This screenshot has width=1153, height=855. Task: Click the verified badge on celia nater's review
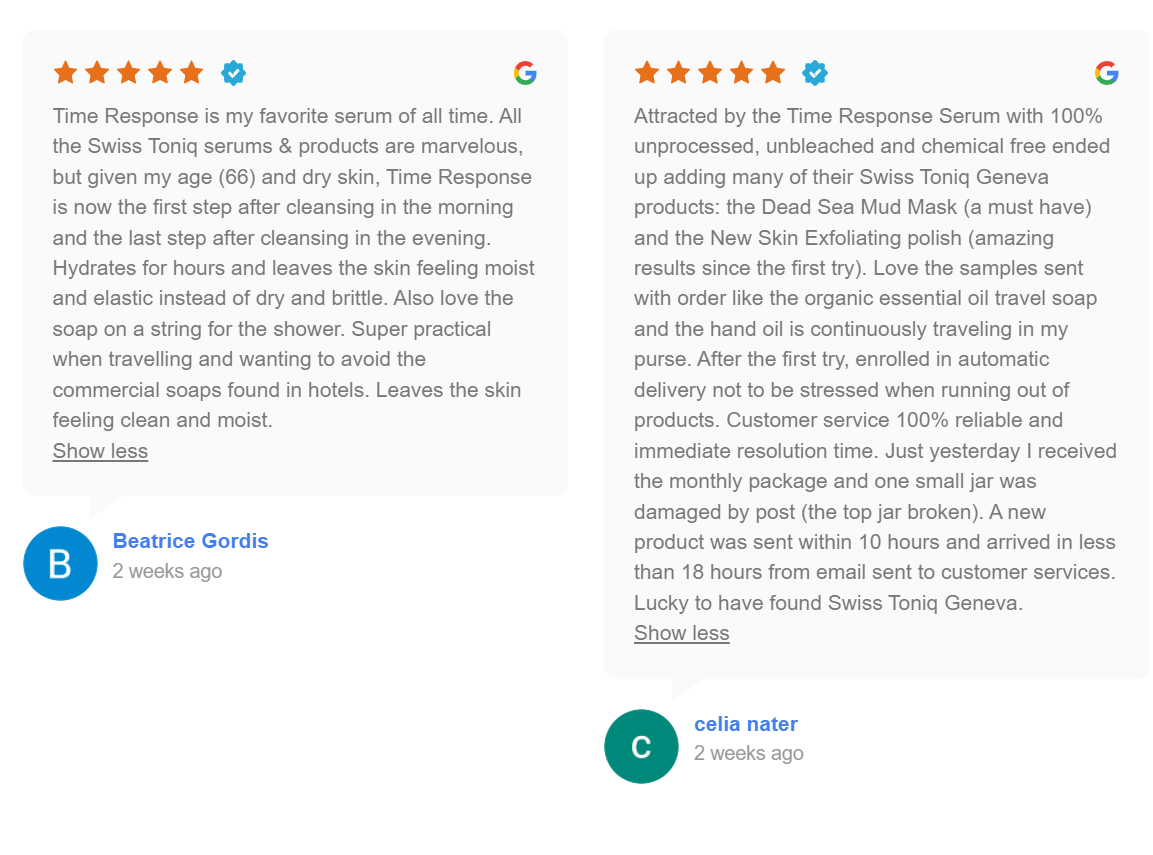pyautogui.click(x=815, y=73)
